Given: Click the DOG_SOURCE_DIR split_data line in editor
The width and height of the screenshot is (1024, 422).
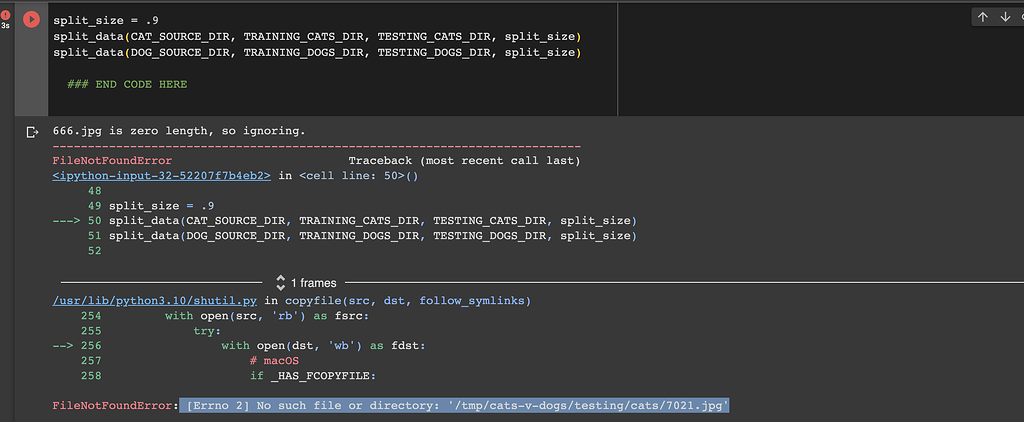Looking at the screenshot, I should point(318,52).
